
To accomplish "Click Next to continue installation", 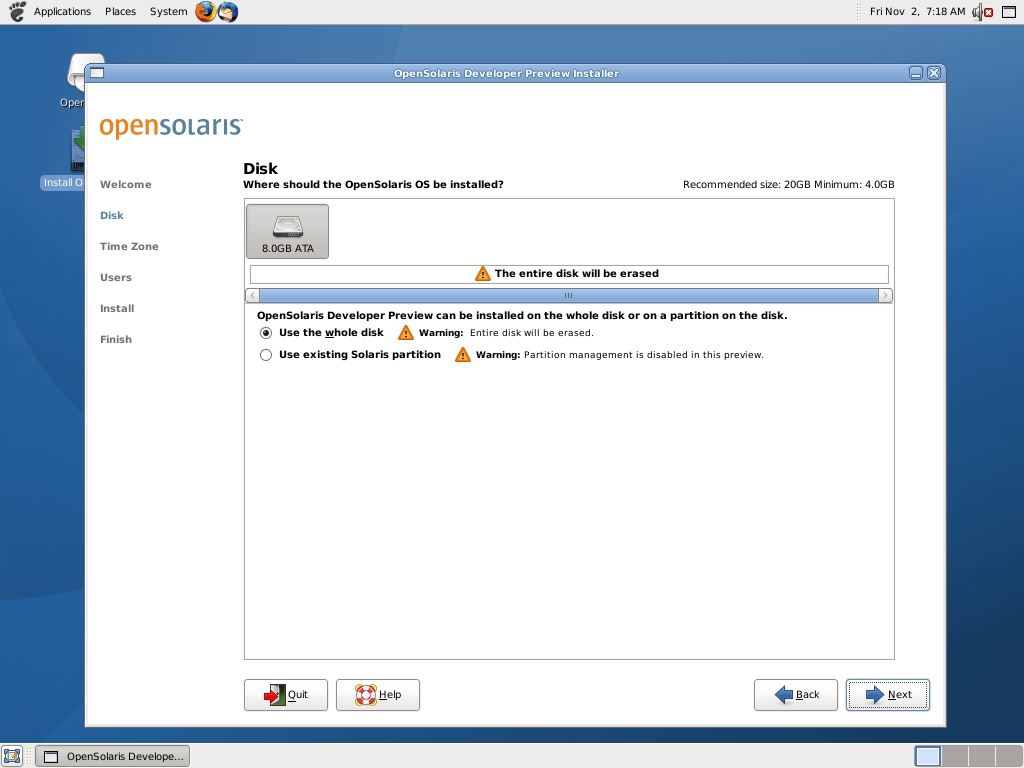I will click(888, 695).
